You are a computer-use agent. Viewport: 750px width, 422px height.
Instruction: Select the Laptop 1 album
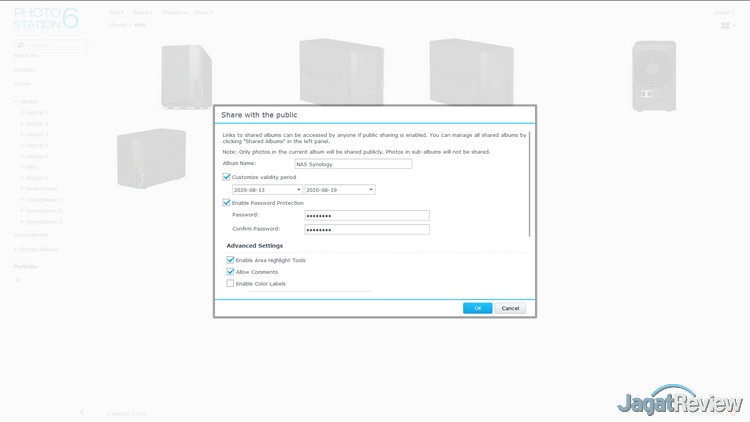click(37, 112)
